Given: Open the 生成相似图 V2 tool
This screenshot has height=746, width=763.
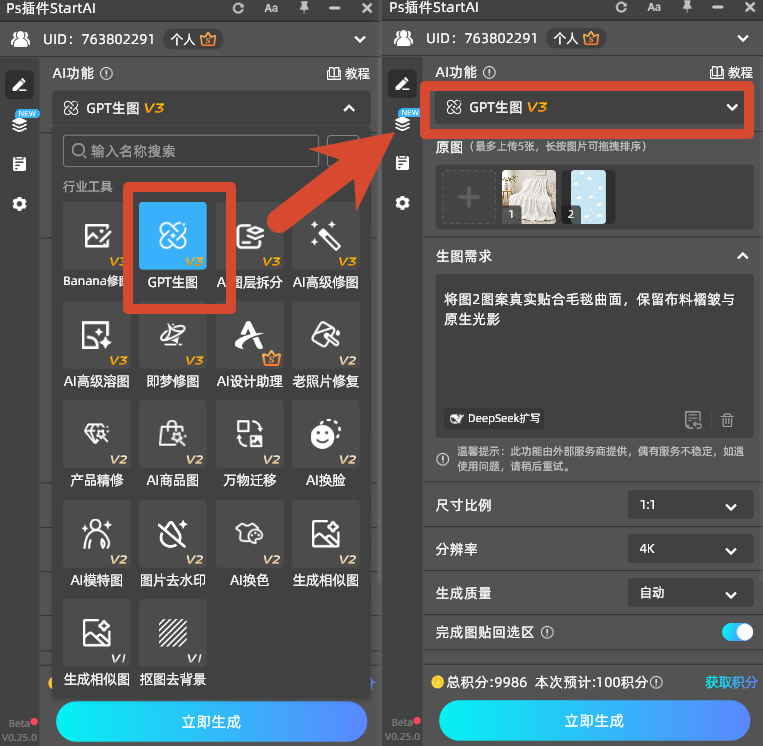Looking at the screenshot, I should (x=326, y=534).
